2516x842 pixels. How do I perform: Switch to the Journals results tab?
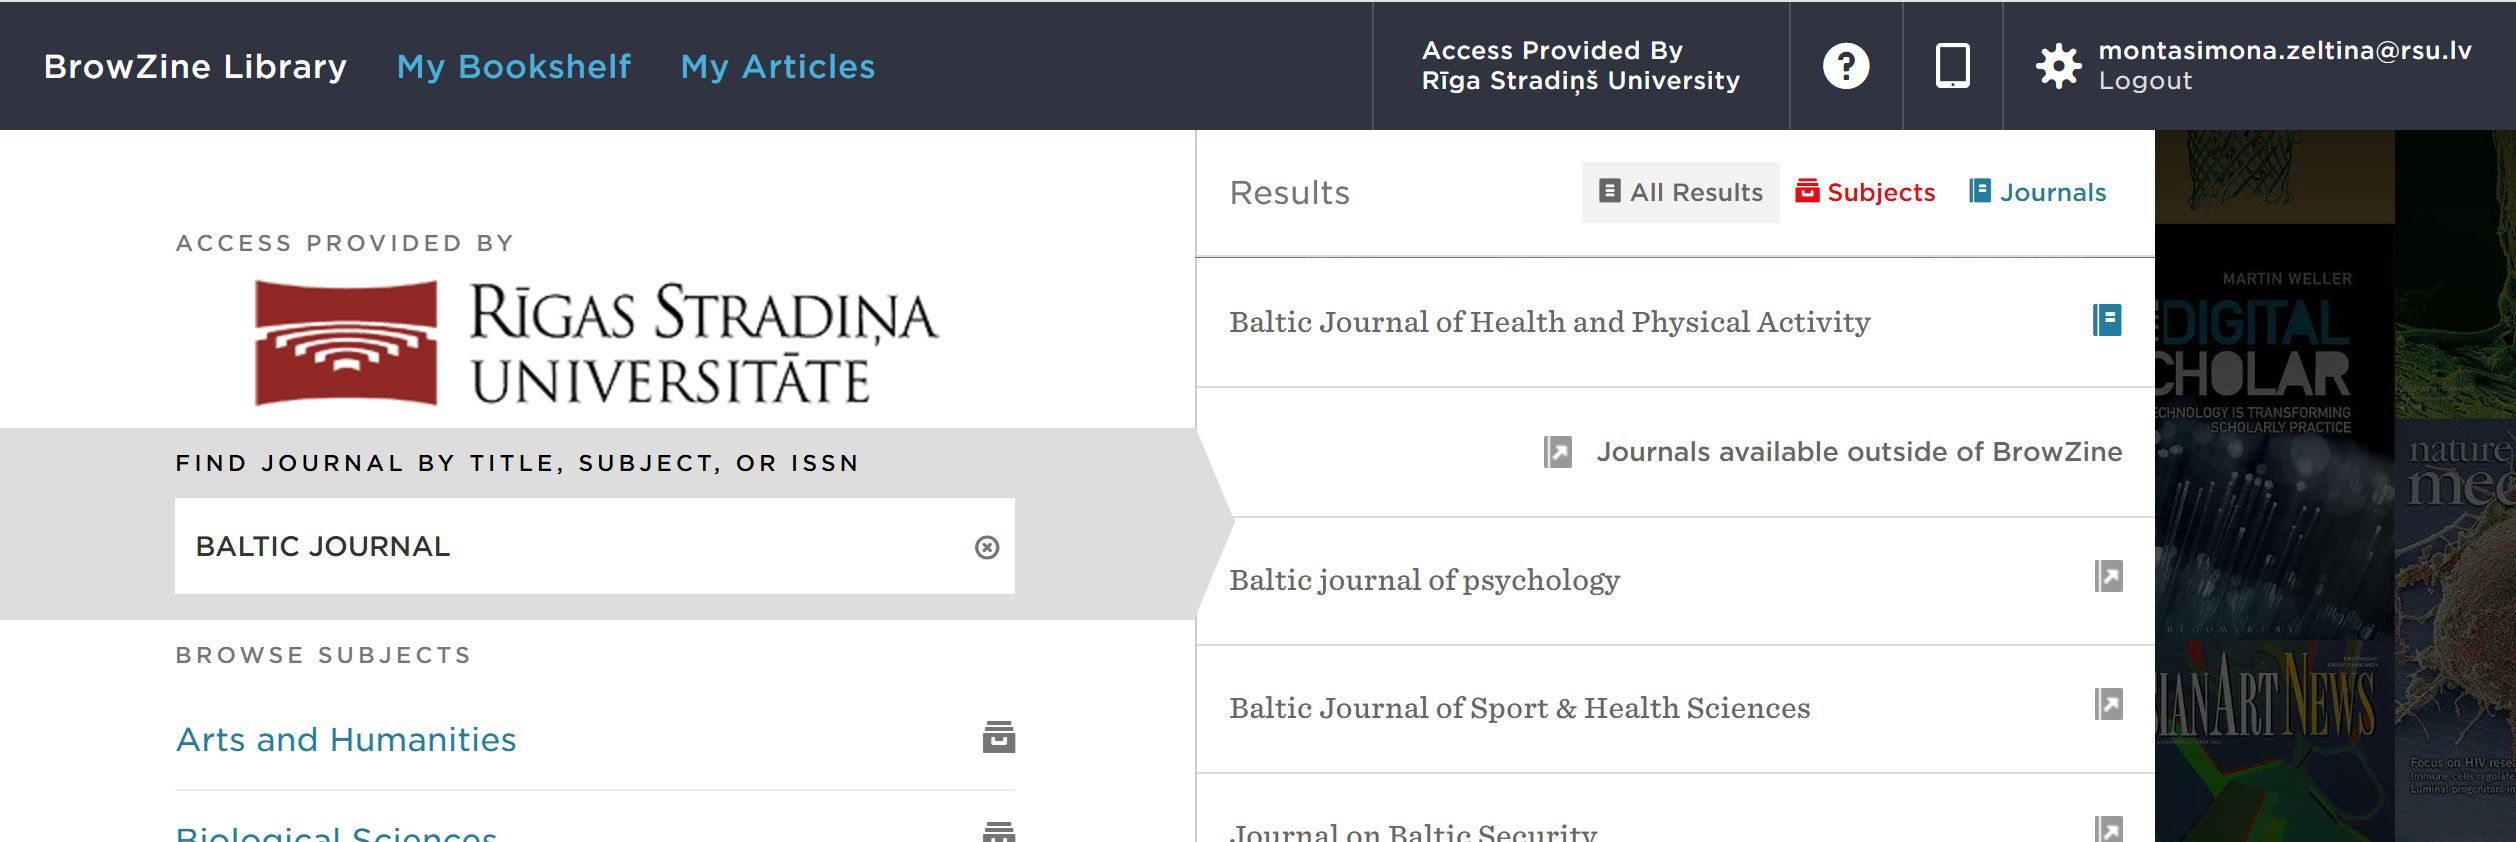(x=2037, y=192)
